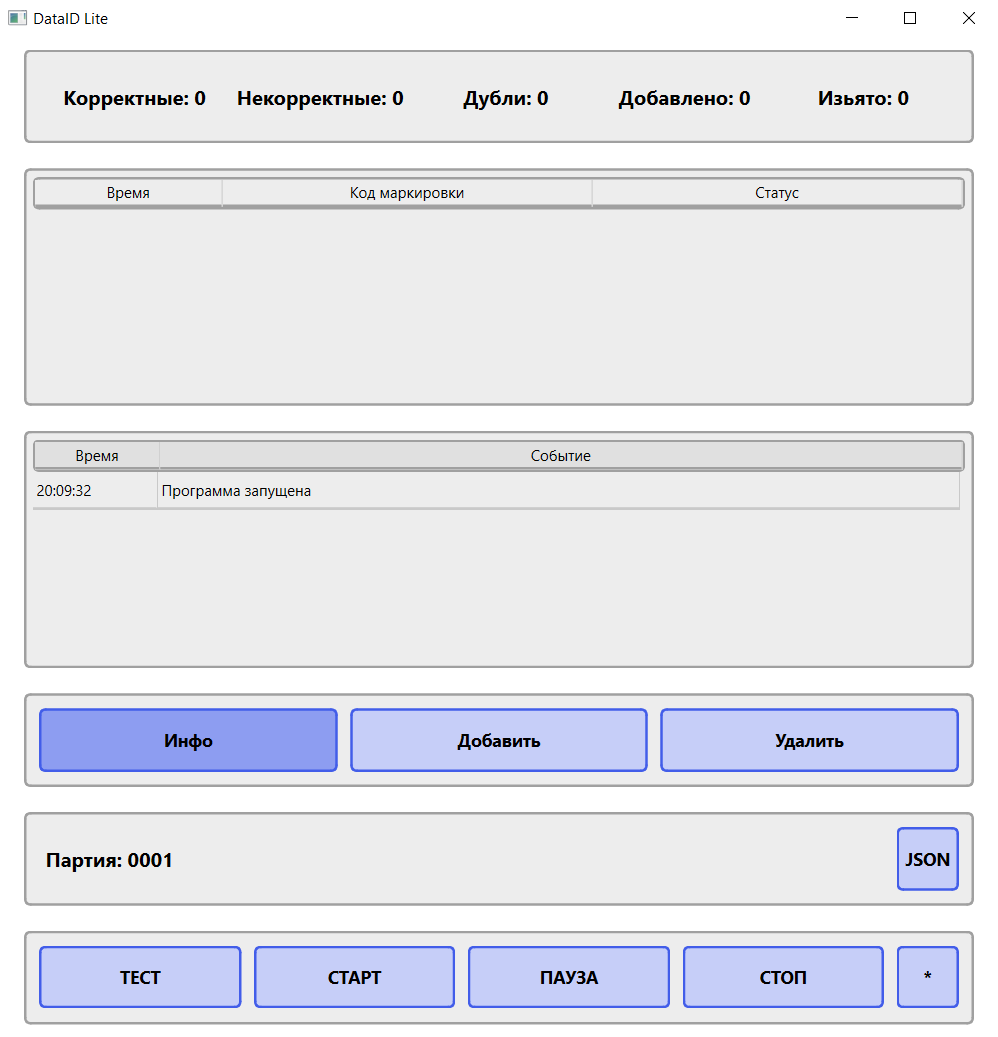Screen dimensions: 998x1037
Task: Click the DataID Lite app icon in title bar
Action: click(17, 17)
